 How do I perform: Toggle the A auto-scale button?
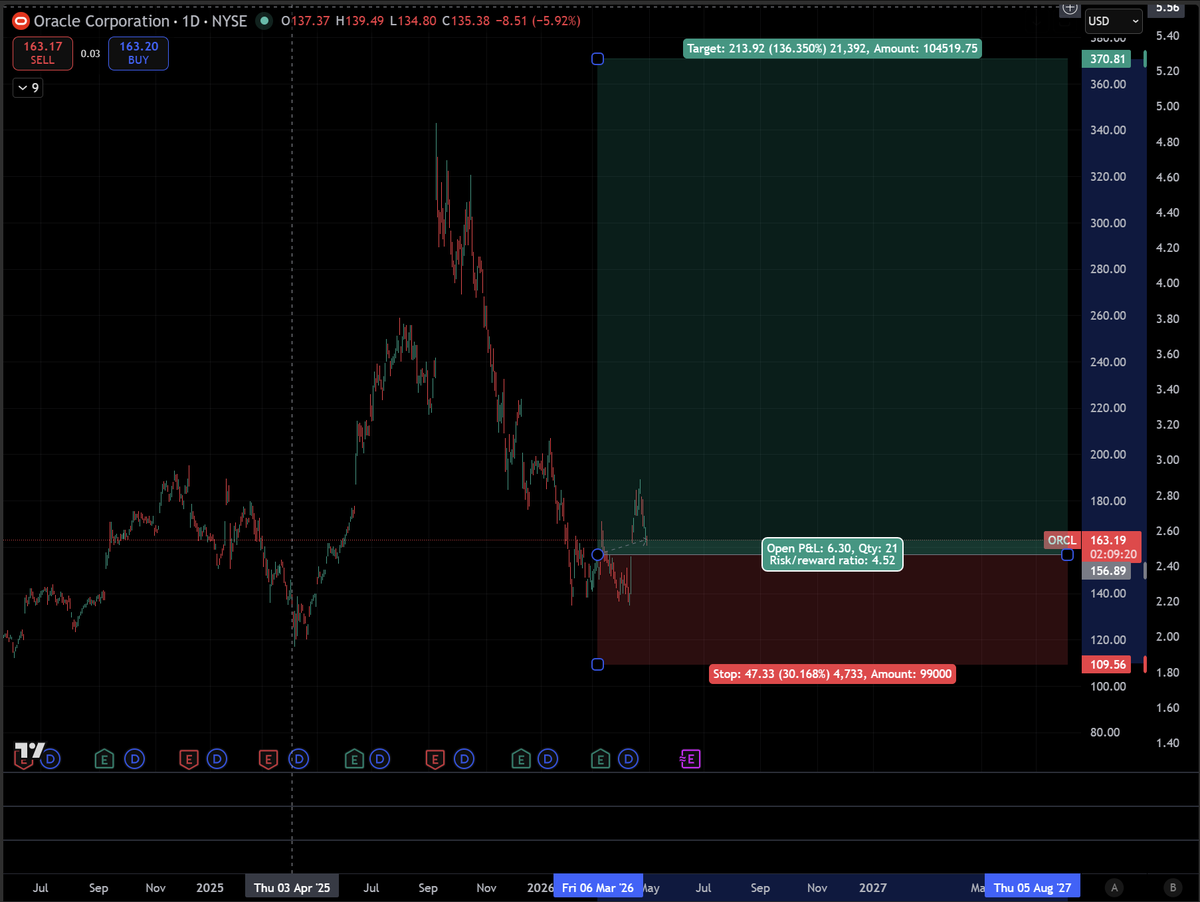click(1114, 887)
